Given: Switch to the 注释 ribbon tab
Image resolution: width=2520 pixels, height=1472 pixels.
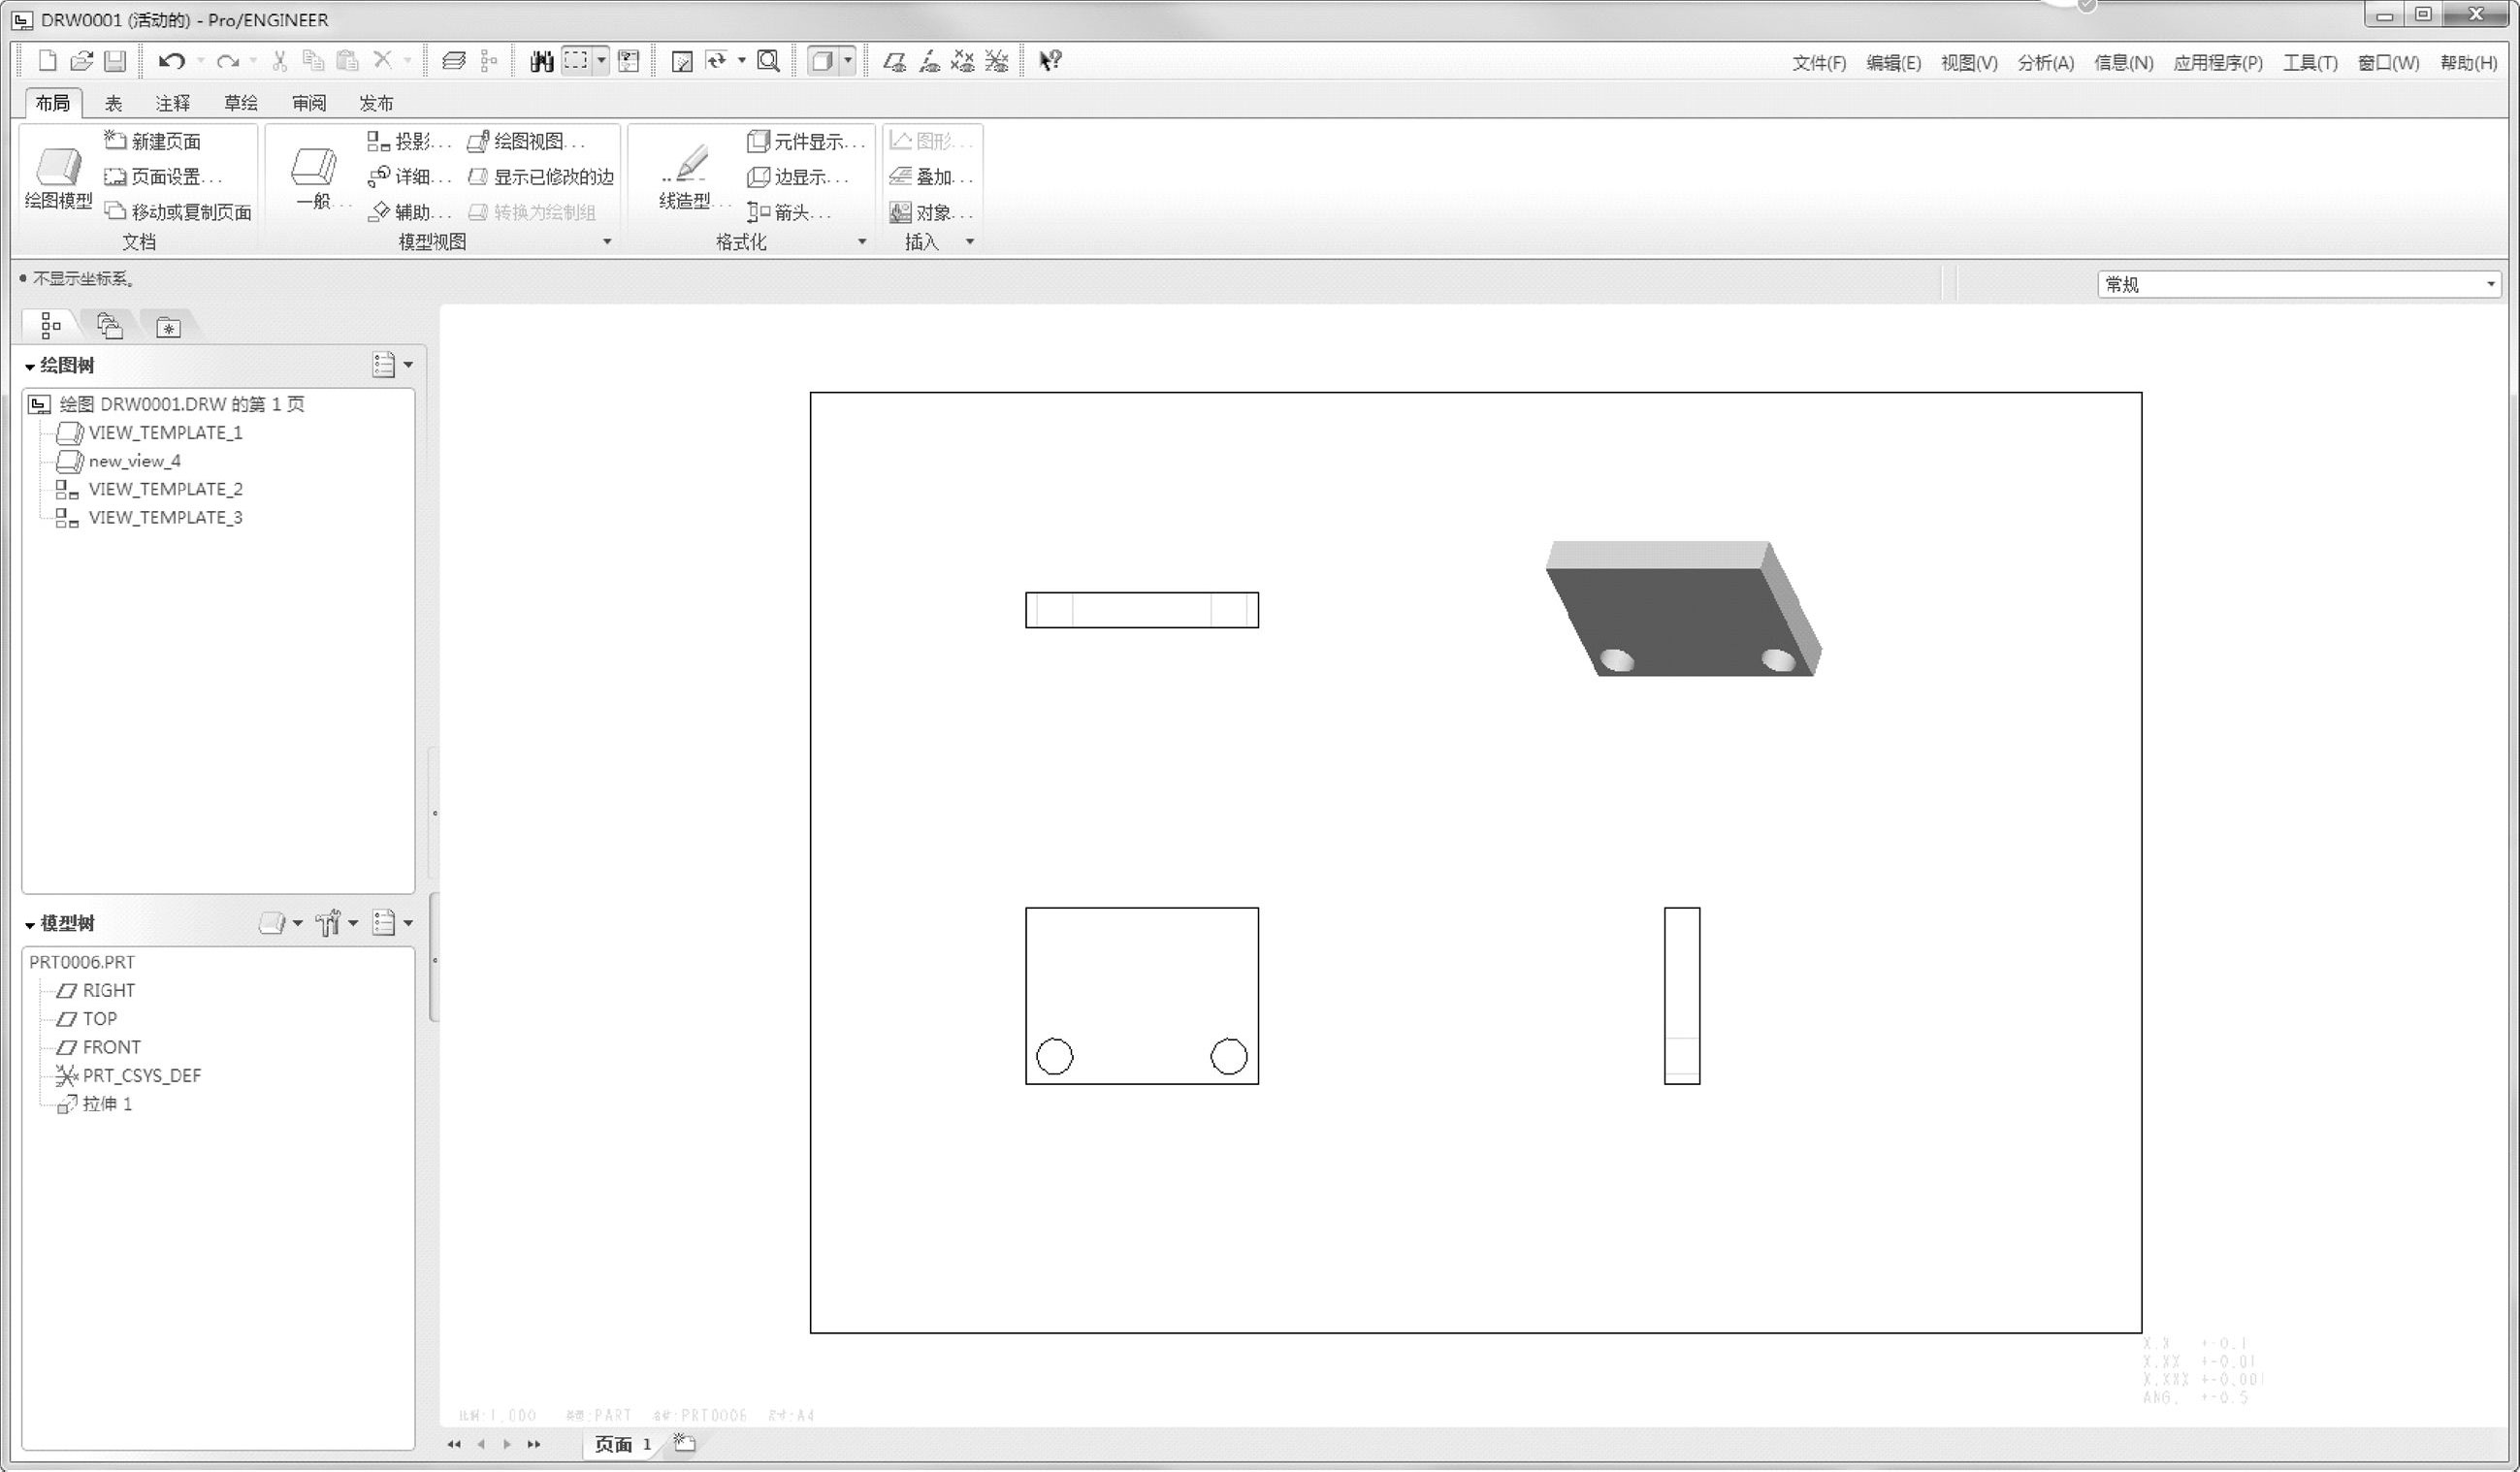Looking at the screenshot, I should click(172, 103).
